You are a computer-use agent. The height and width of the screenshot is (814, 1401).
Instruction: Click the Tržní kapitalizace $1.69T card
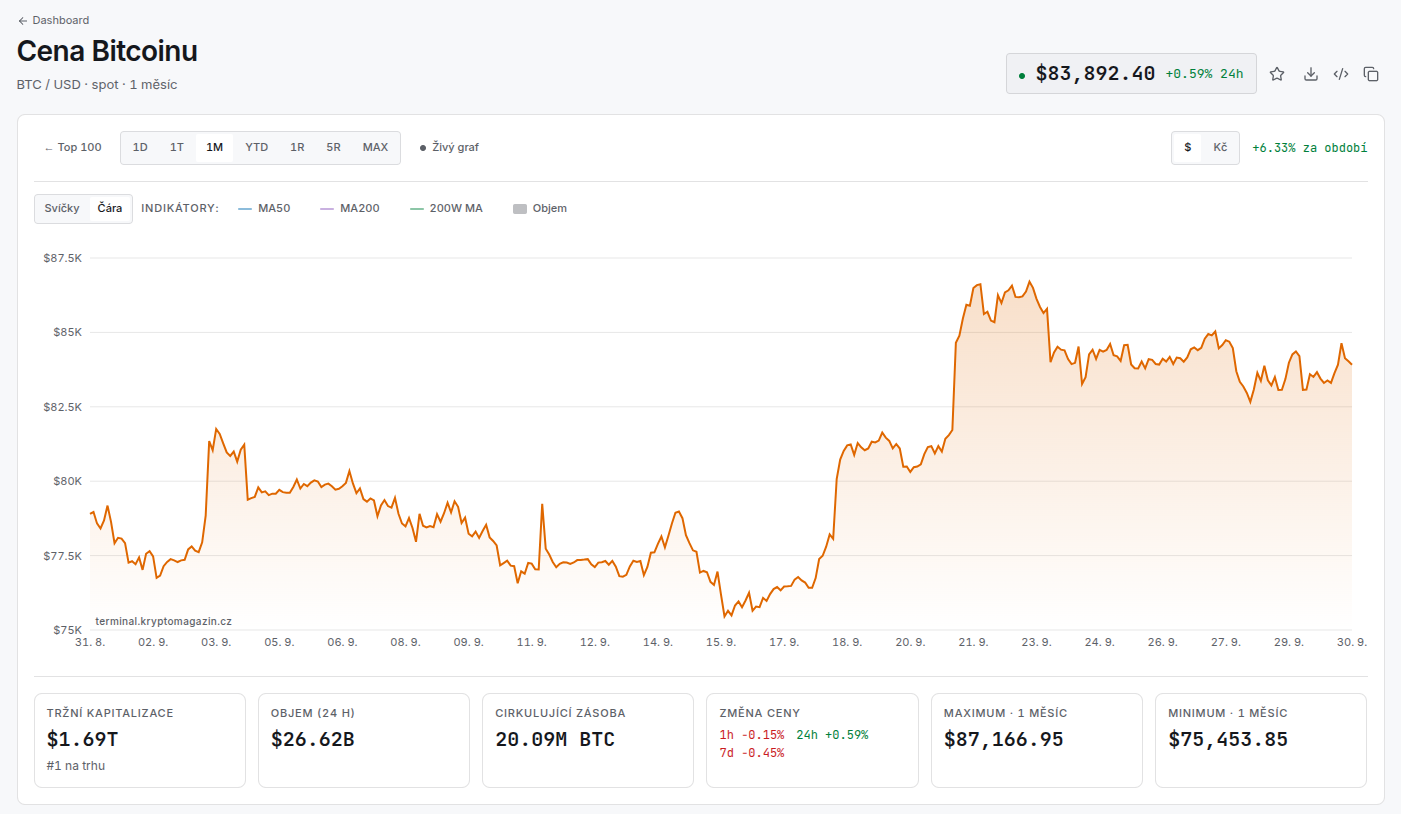click(140, 740)
